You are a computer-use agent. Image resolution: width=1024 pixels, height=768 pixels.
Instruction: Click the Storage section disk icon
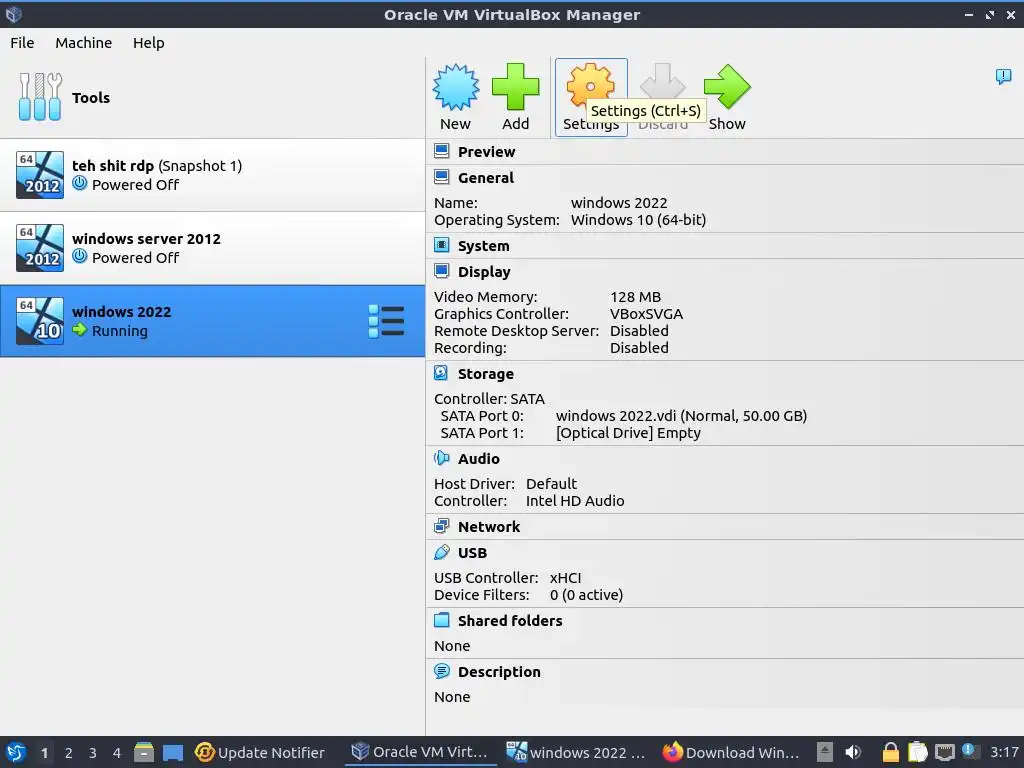(441, 374)
